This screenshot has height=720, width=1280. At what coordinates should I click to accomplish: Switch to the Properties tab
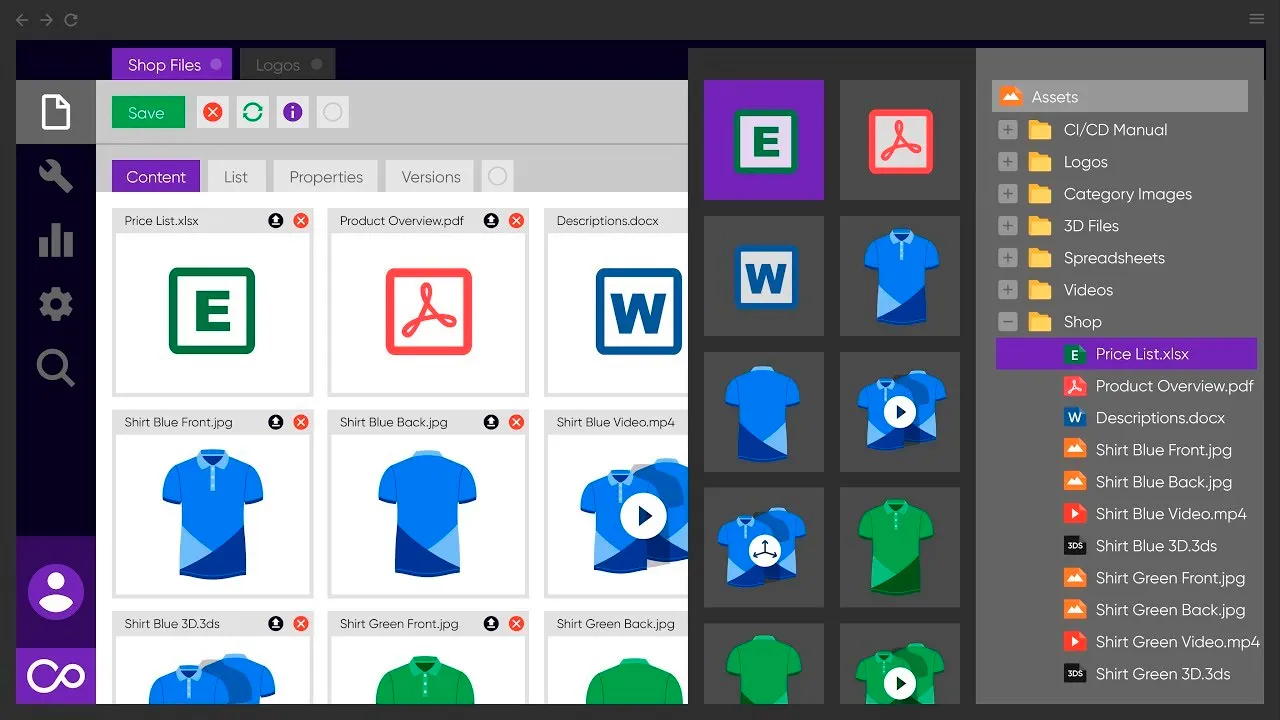[x=326, y=176]
